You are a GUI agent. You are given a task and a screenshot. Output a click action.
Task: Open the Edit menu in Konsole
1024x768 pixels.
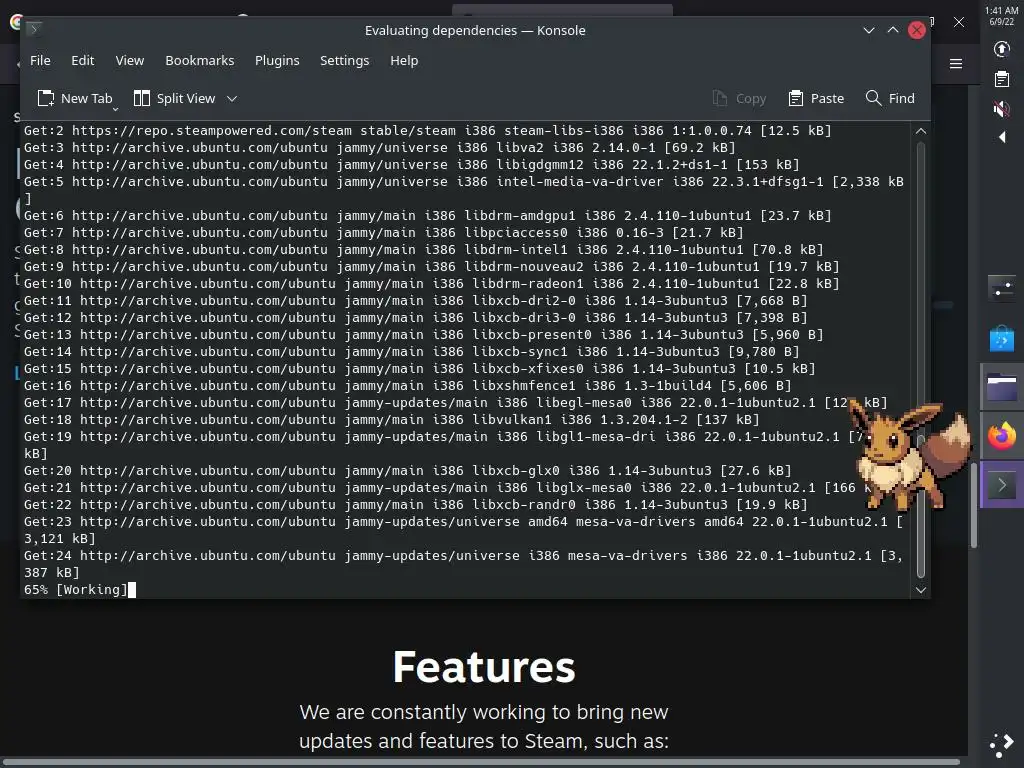pyautogui.click(x=82, y=61)
